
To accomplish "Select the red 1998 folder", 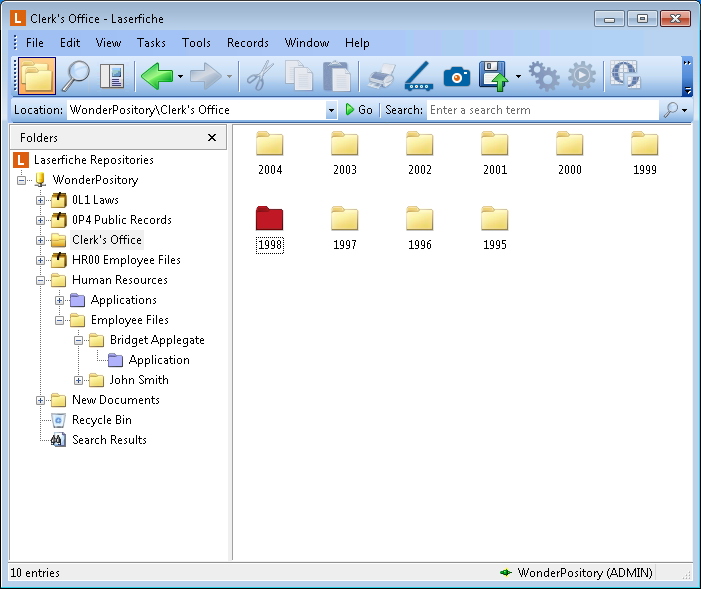I will pyautogui.click(x=270, y=229).
